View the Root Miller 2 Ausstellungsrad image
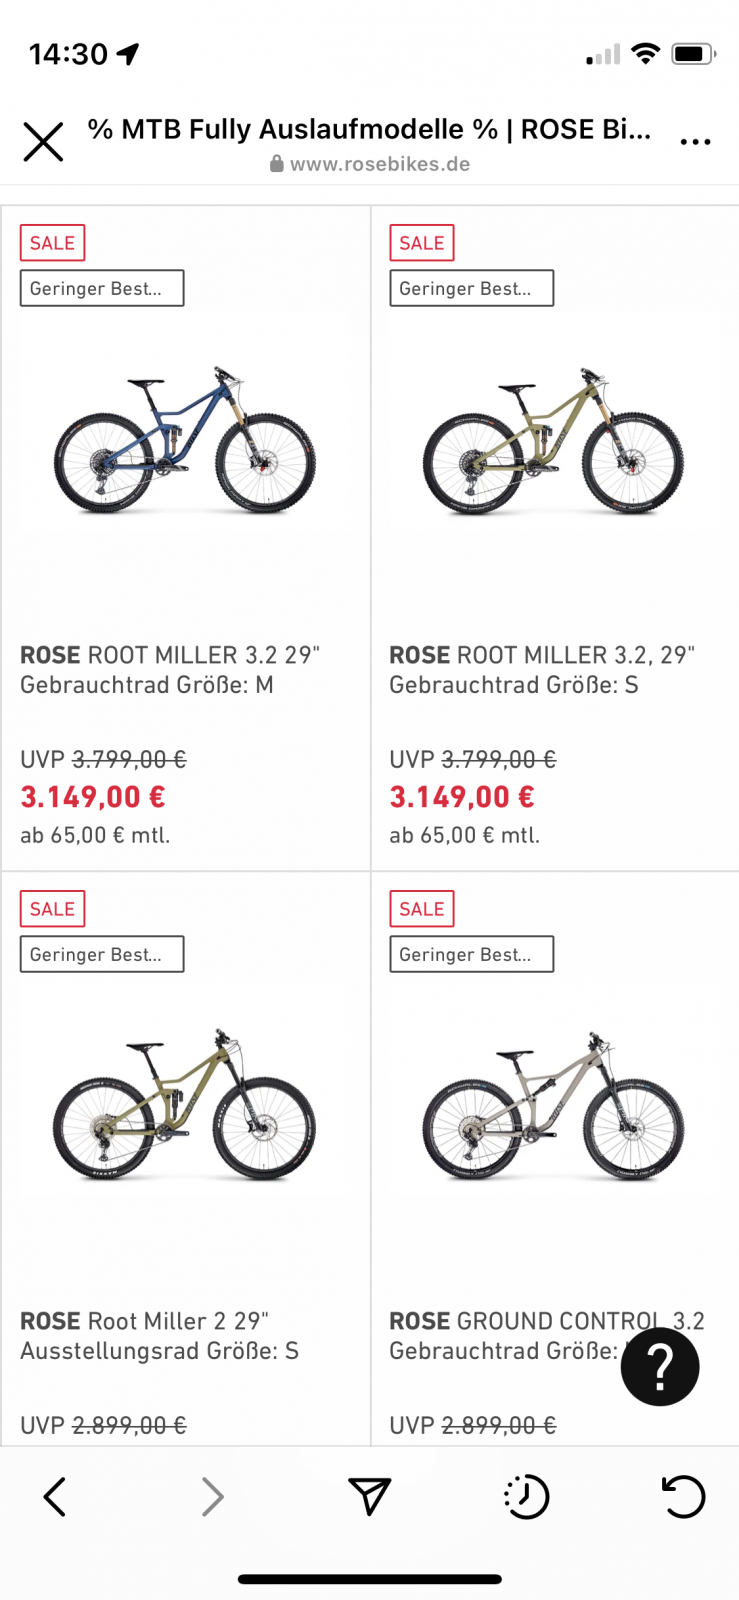The width and height of the screenshot is (739, 1600). click(x=185, y=1106)
